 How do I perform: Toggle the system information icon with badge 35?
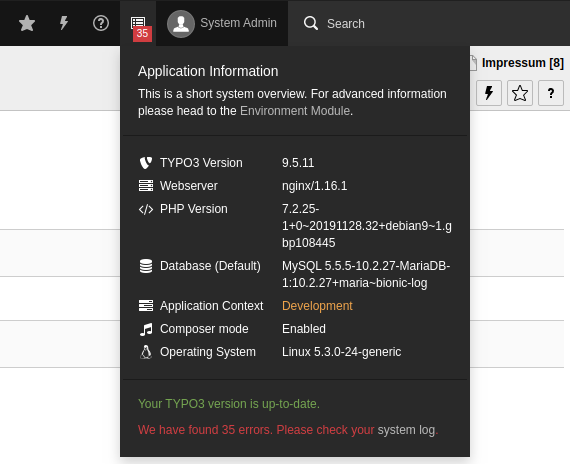tap(138, 24)
